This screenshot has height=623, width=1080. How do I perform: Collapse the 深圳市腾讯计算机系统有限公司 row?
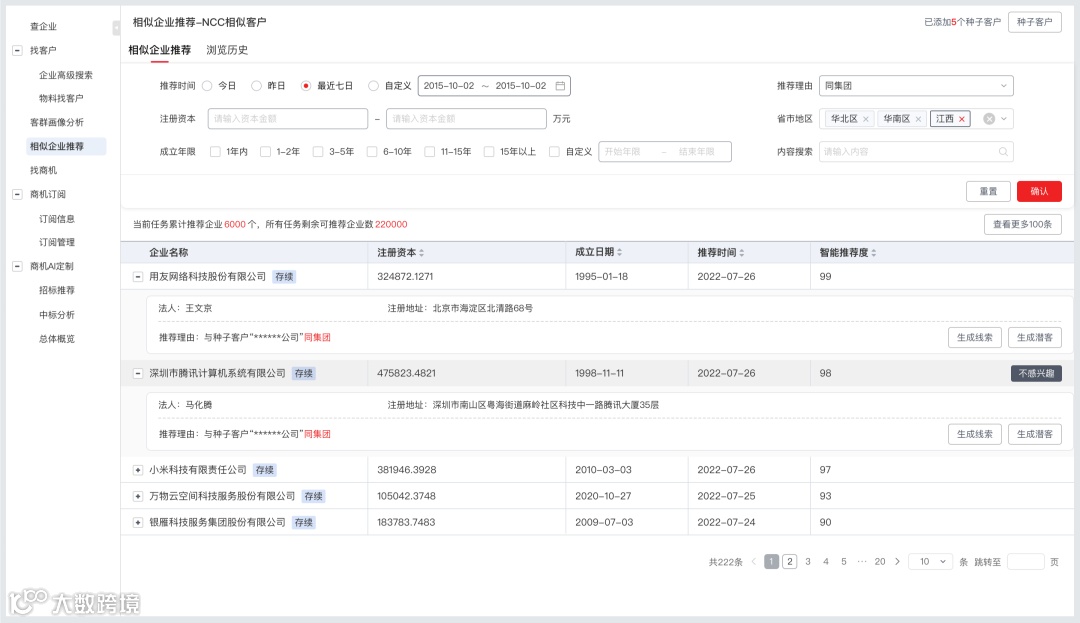138,373
